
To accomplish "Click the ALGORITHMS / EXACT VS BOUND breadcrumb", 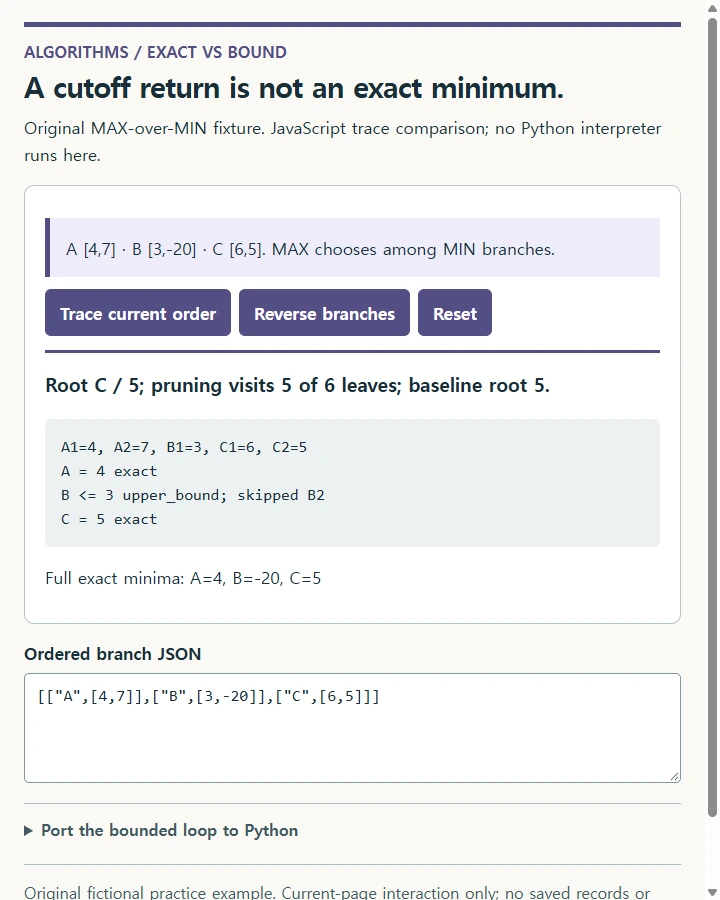I will click(155, 52).
